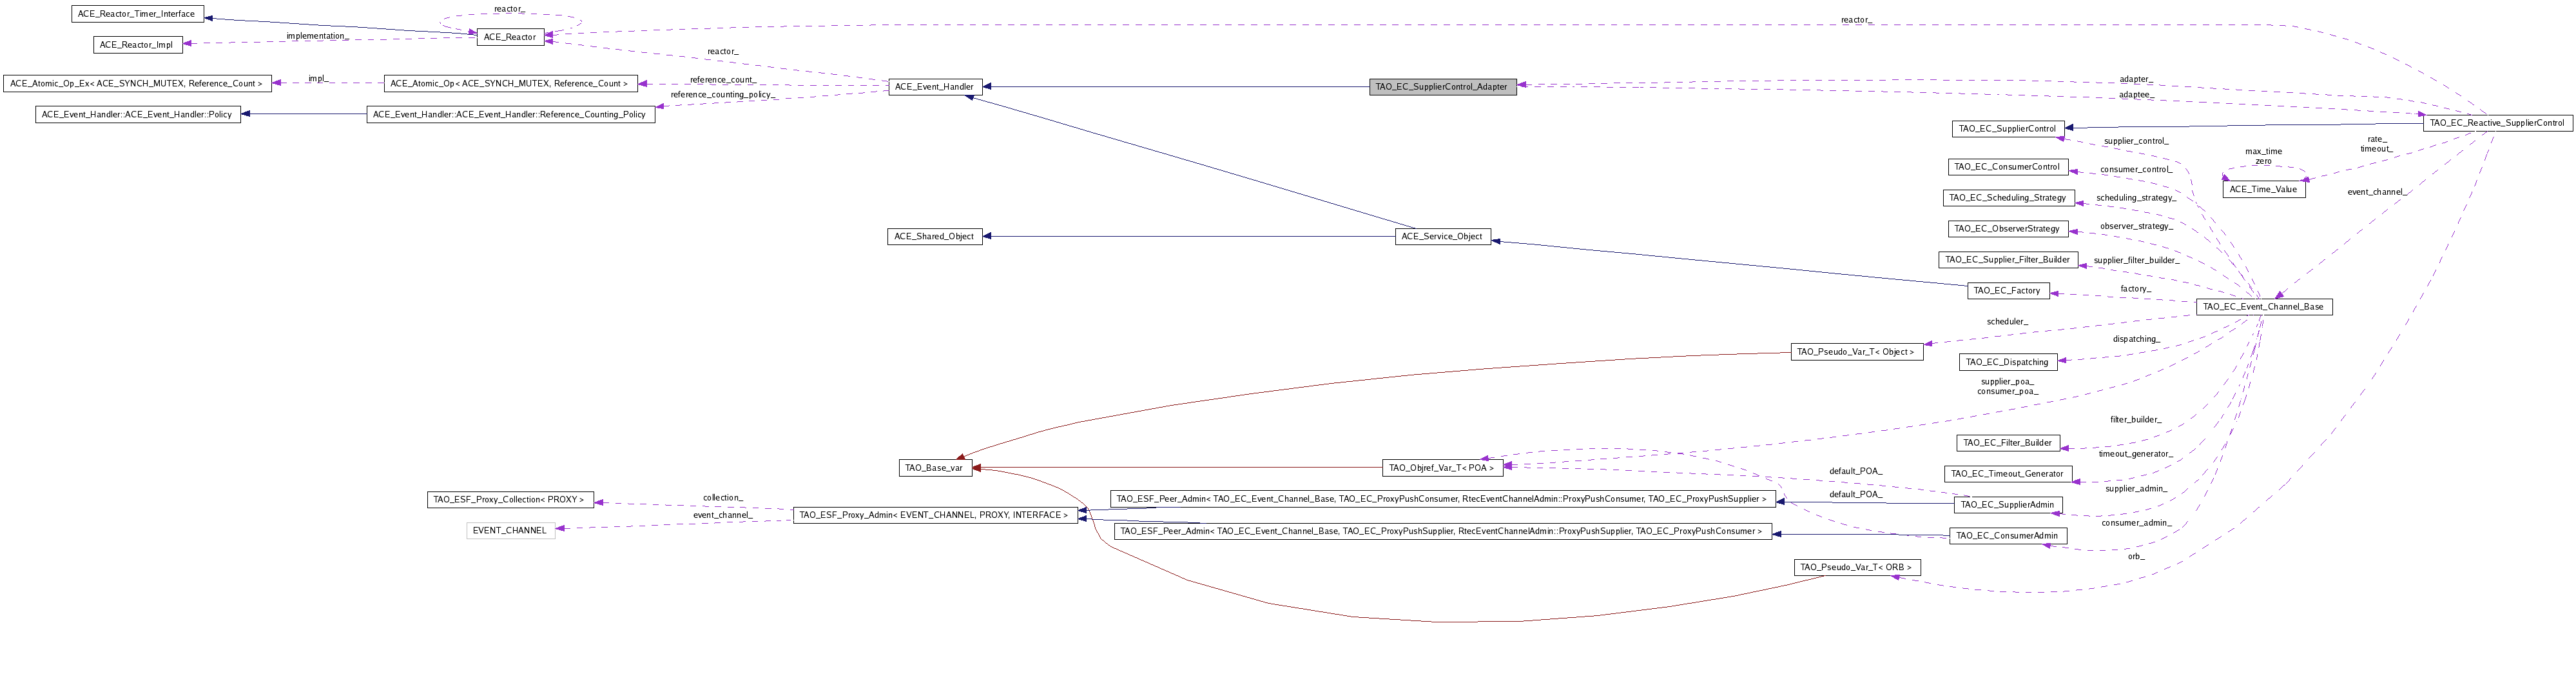The image size is (2576, 683).
Task: Click the ACE_Service_Object node
Action: click(1442, 237)
